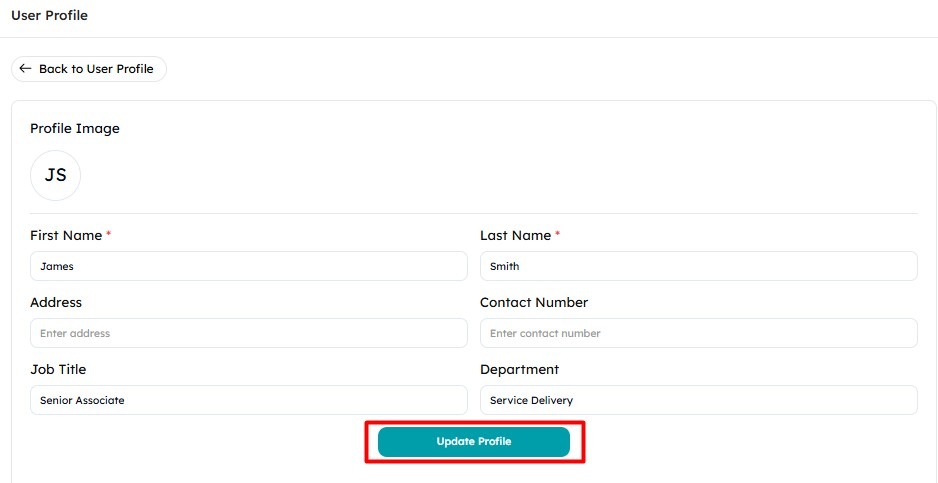Image resolution: width=938 pixels, height=483 pixels.
Task: Click the Address label text
Action: pos(56,303)
